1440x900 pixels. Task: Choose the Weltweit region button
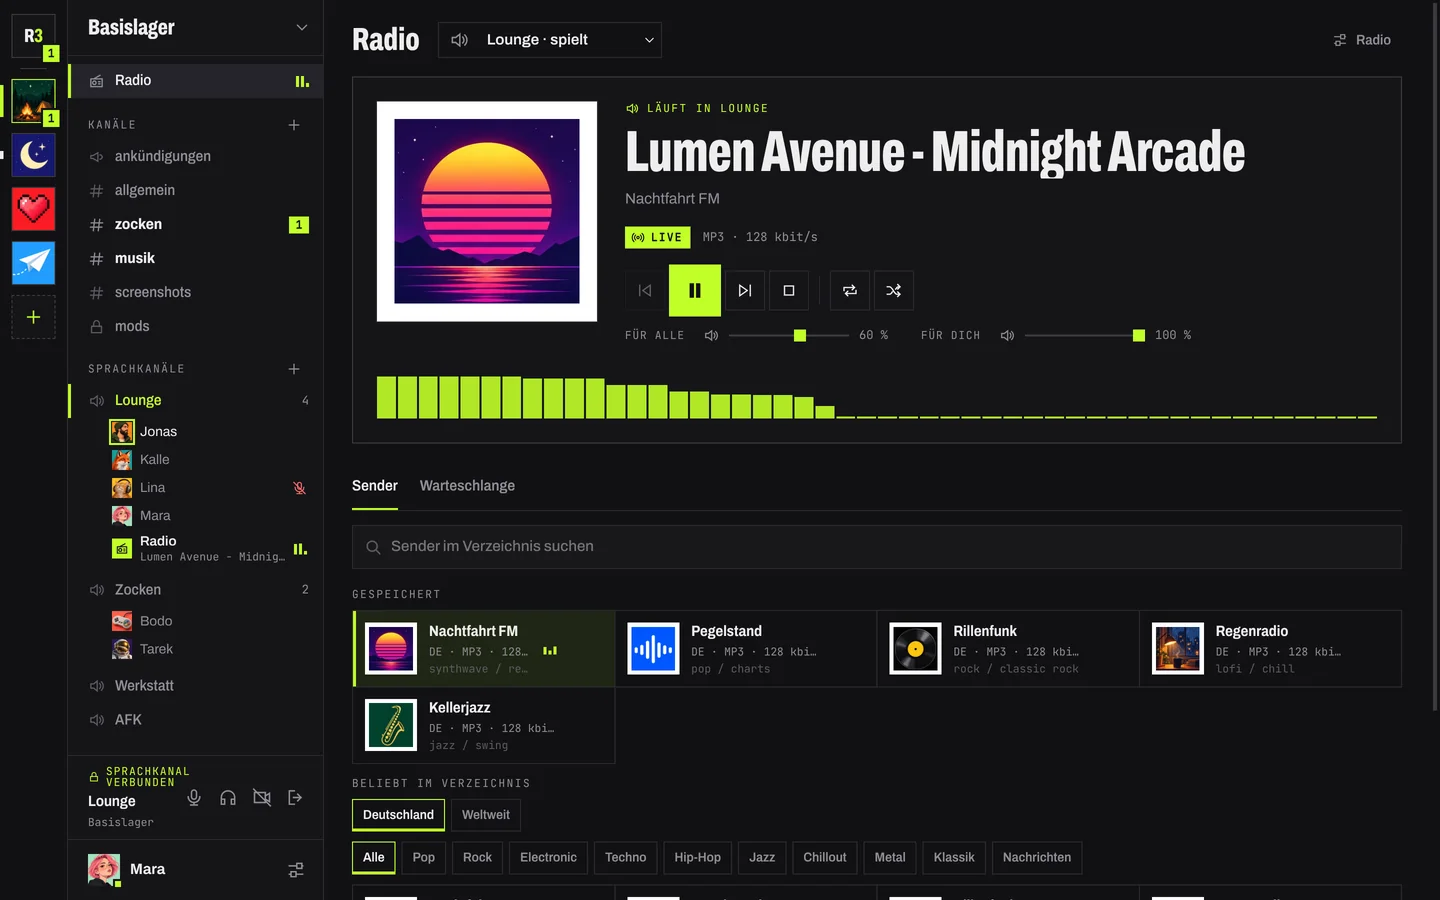tap(486, 815)
